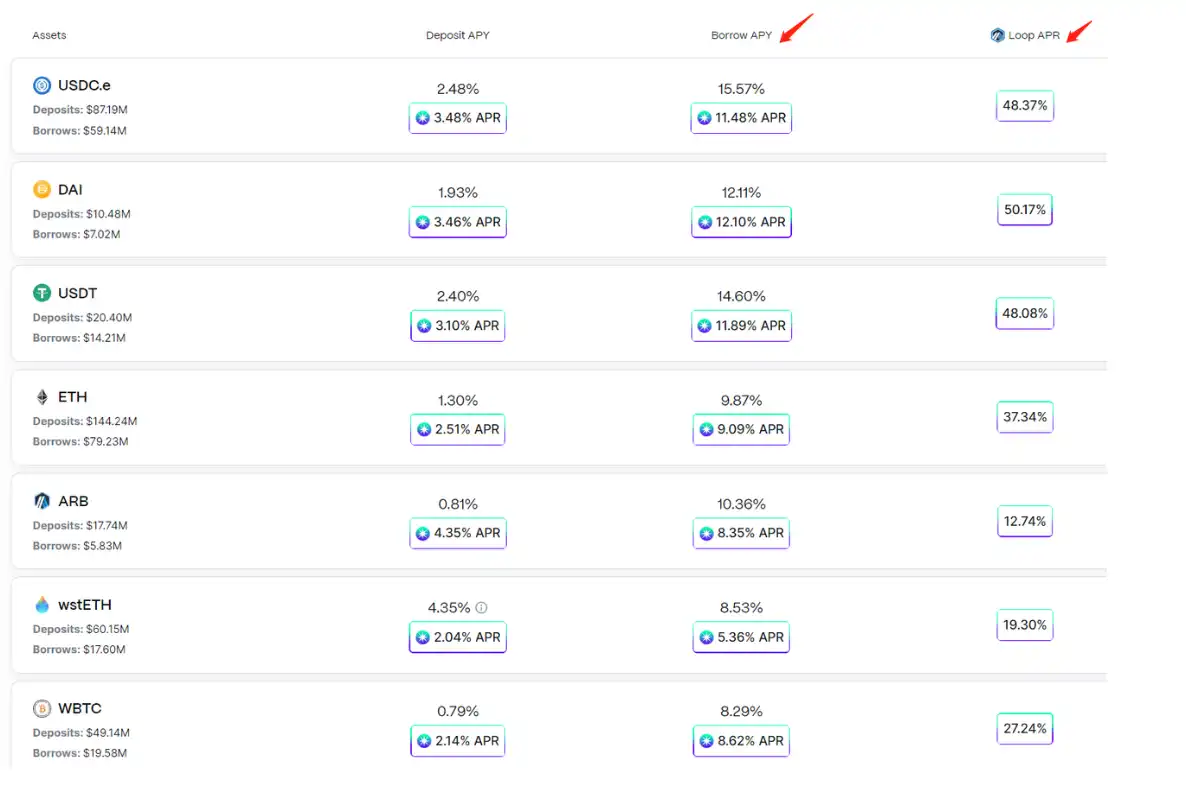This screenshot has width=1186, height=786.
Task: Select the wstETH 19.30% loop APR button
Action: click(1024, 625)
